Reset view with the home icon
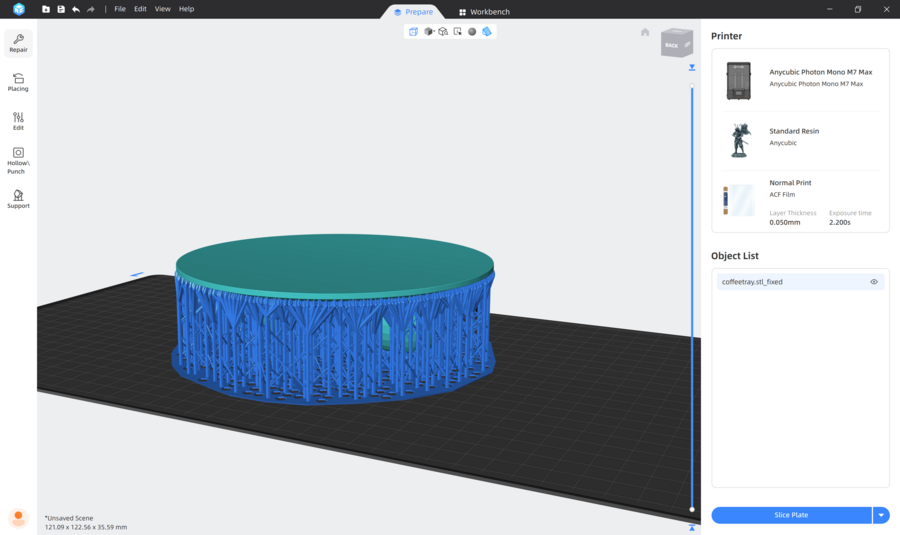The height and width of the screenshot is (535, 900). 645,32
